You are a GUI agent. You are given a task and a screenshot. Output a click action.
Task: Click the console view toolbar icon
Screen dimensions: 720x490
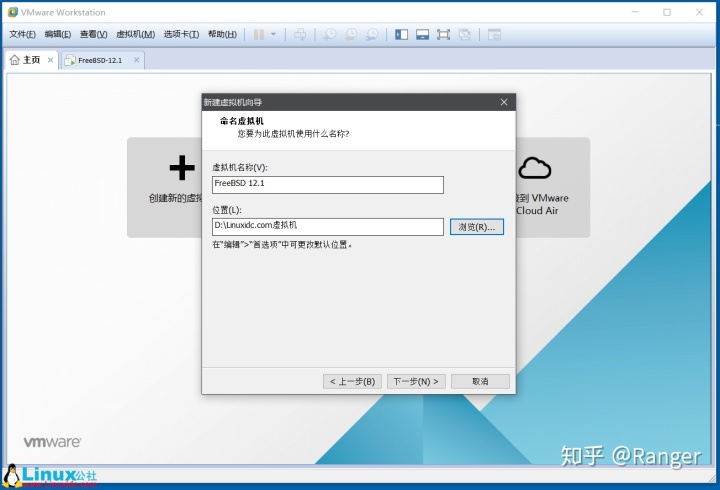point(494,34)
